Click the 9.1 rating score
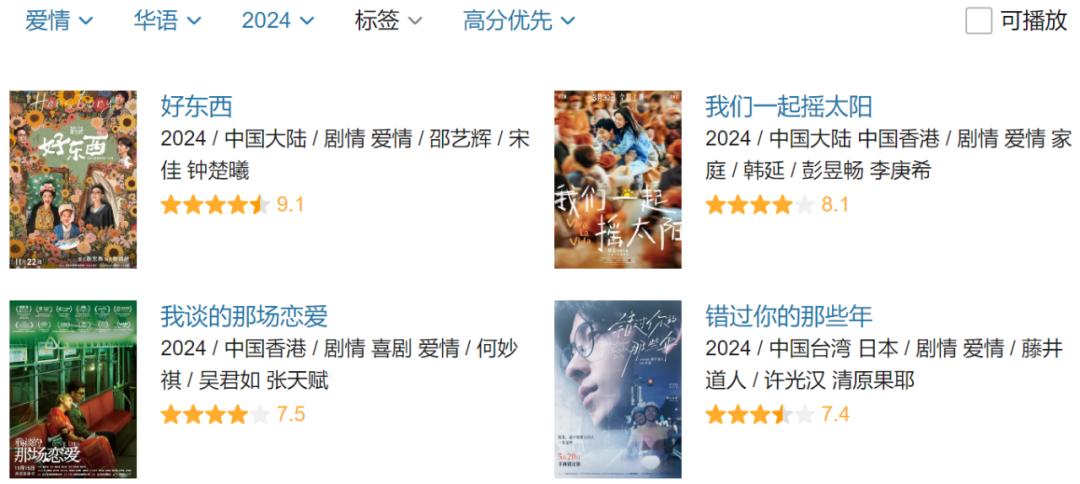This screenshot has height=484, width=1080. (x=290, y=204)
